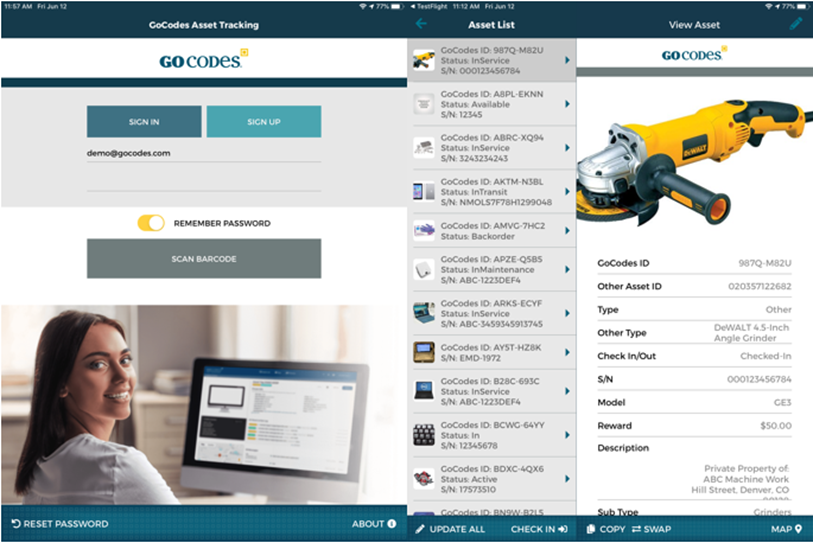The height and width of the screenshot is (543, 813).
Task: Toggle the Remember Password switch
Action: pos(151,223)
